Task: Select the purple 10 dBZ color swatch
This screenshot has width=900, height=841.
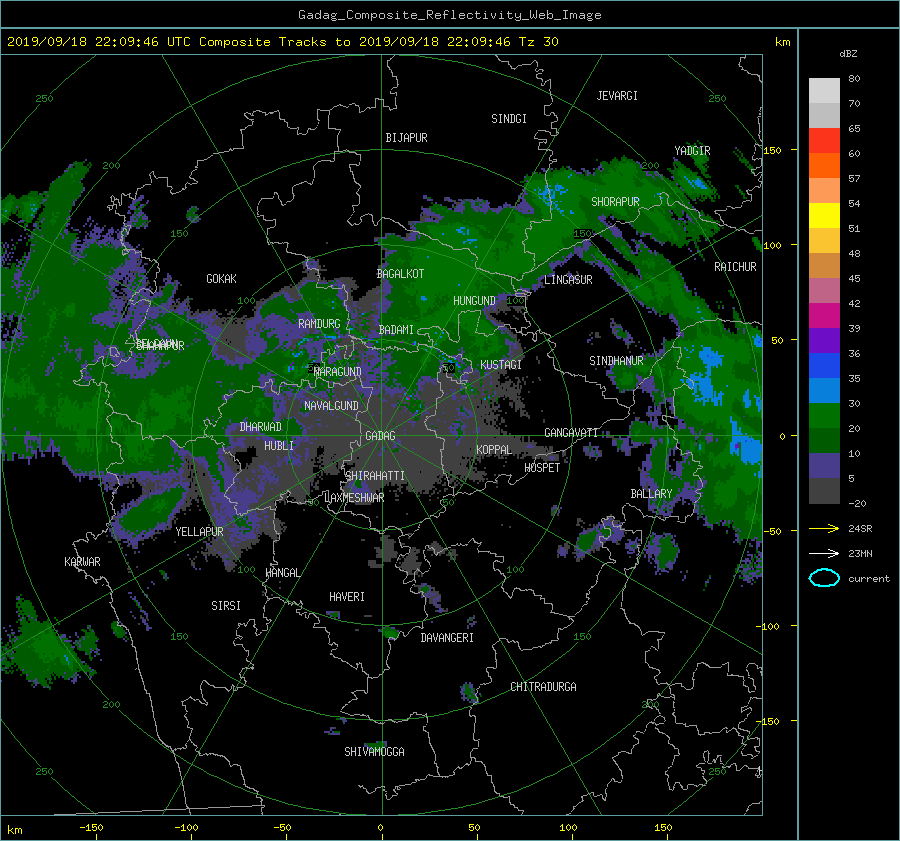Action: 824,465
